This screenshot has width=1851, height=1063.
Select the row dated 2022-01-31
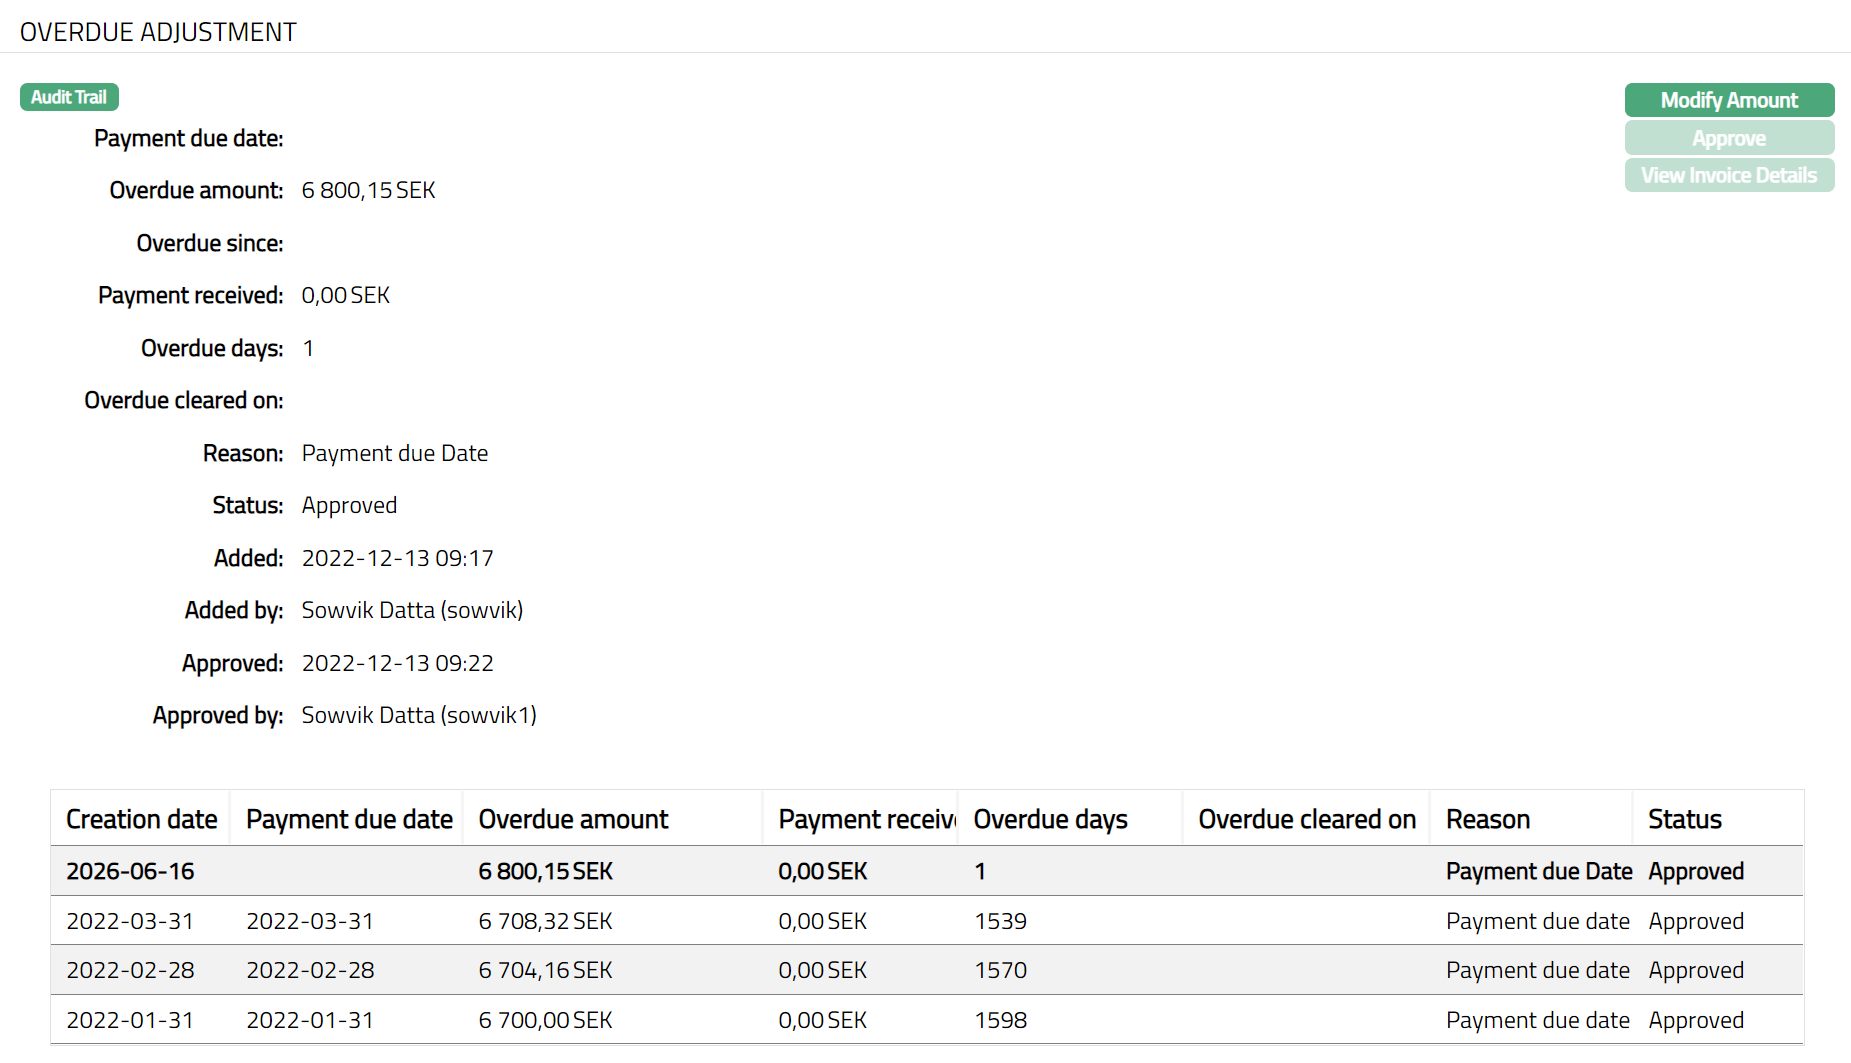[130, 1020]
